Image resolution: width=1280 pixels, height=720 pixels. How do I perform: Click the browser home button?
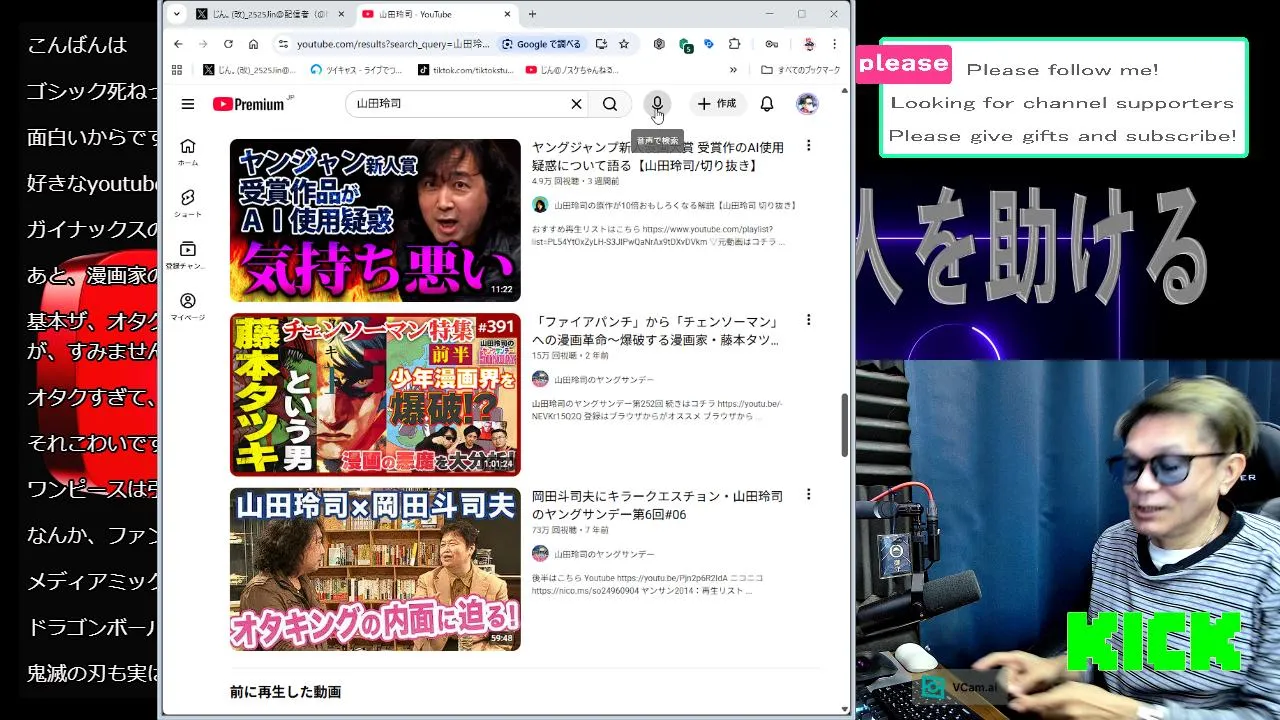click(253, 44)
